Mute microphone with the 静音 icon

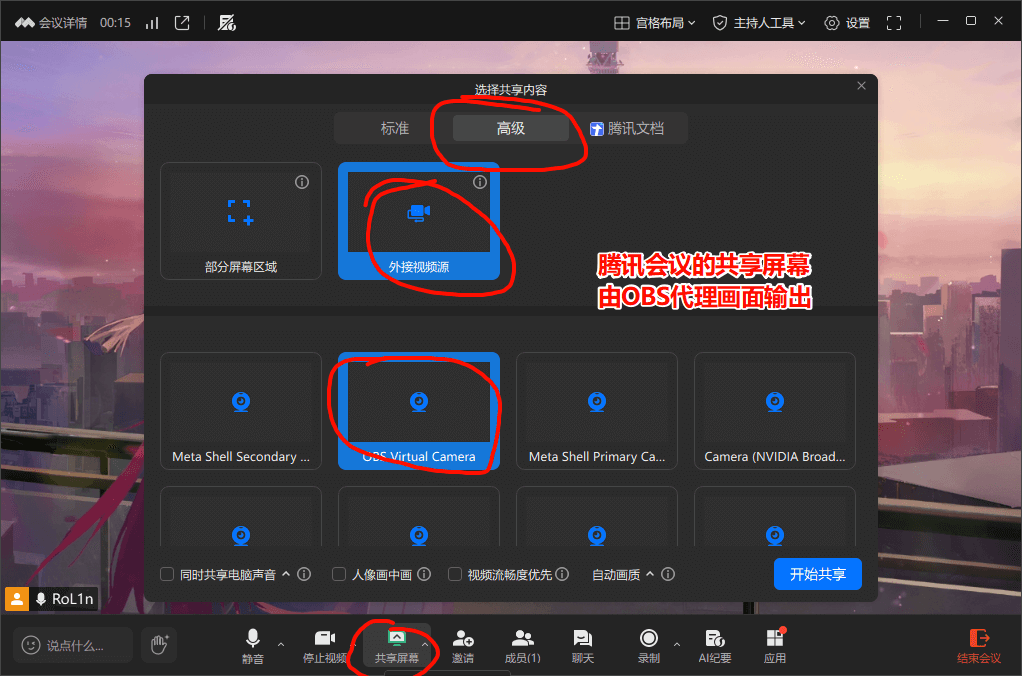[253, 646]
